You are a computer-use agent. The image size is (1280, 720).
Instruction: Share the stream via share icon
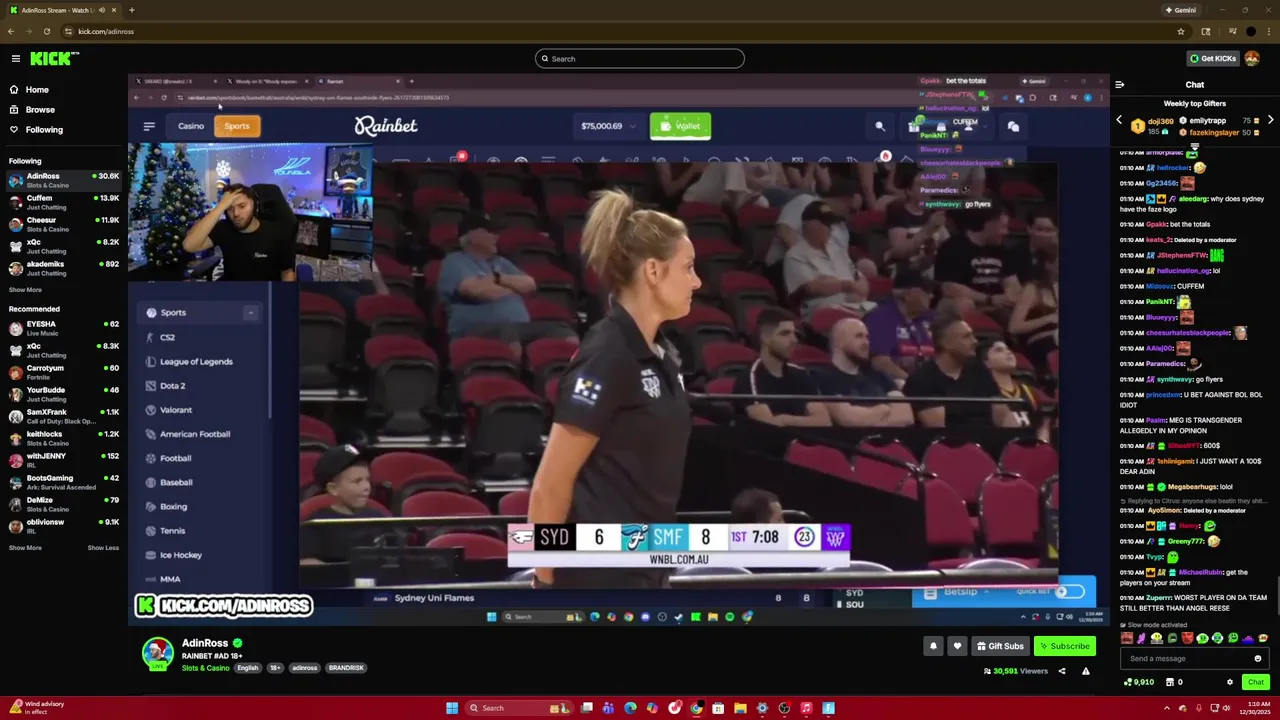(x=1062, y=672)
